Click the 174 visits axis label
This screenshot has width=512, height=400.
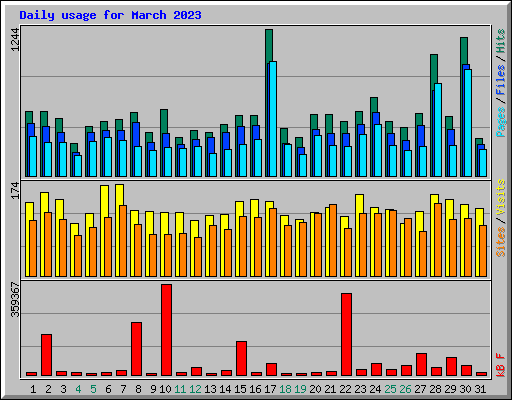[15, 190]
